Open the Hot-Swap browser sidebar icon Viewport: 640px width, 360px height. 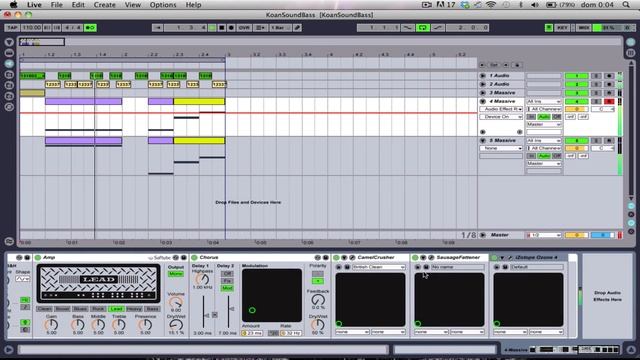(x=9, y=107)
